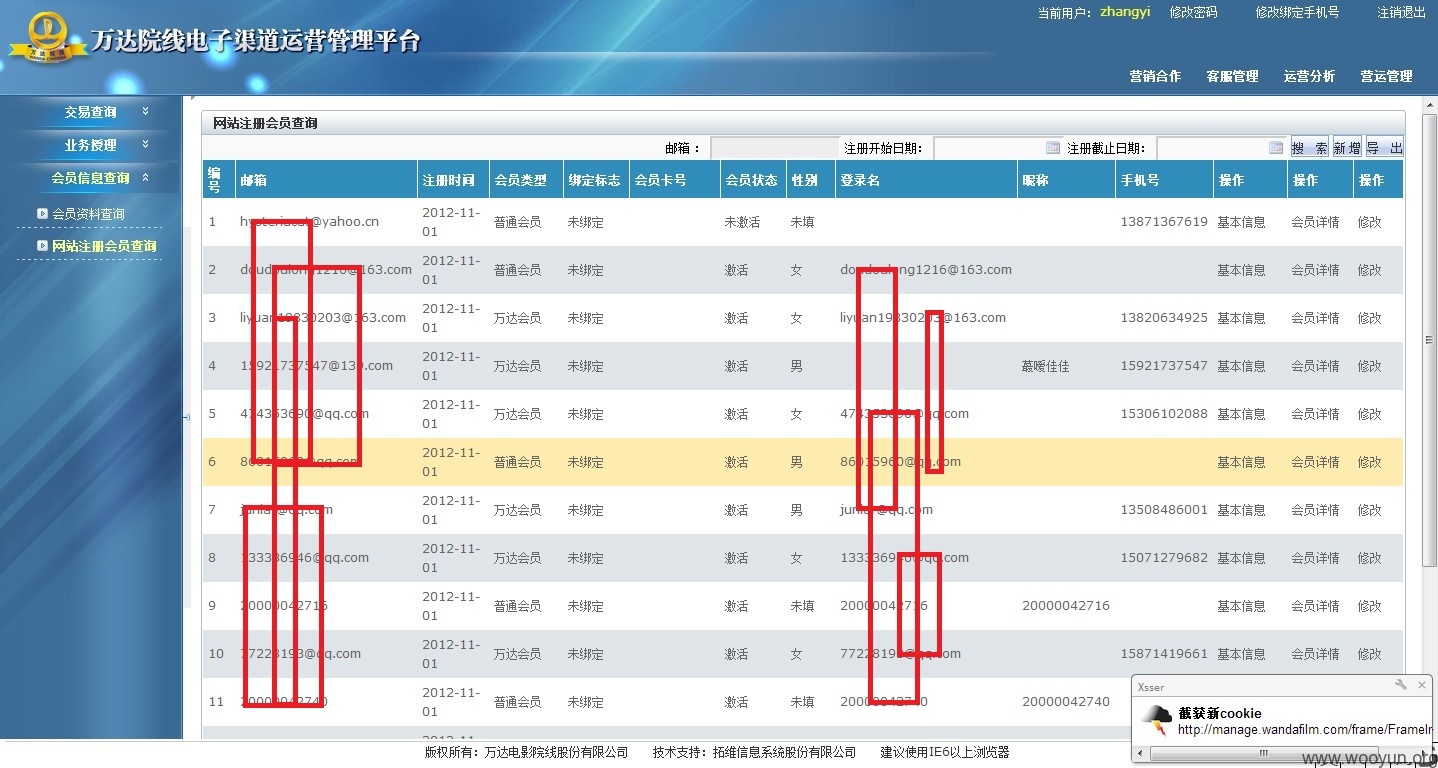Open 网站注册会员查询 in the sidebar
1438x768 pixels.
[104, 246]
